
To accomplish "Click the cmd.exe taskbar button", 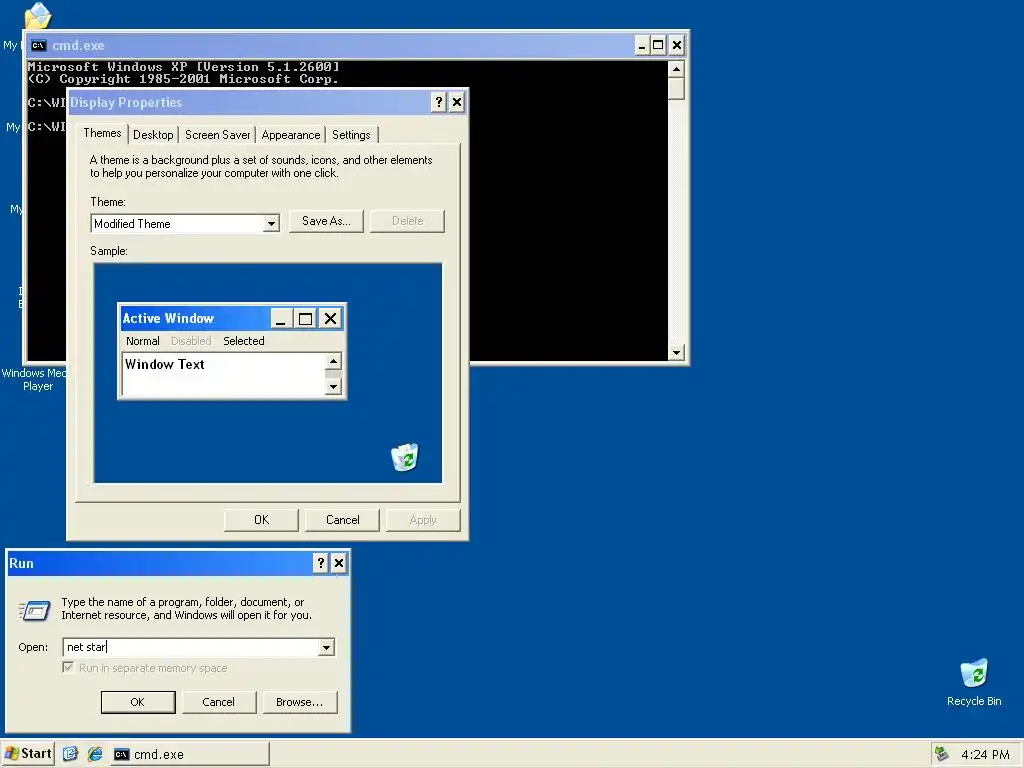I will (x=190, y=754).
